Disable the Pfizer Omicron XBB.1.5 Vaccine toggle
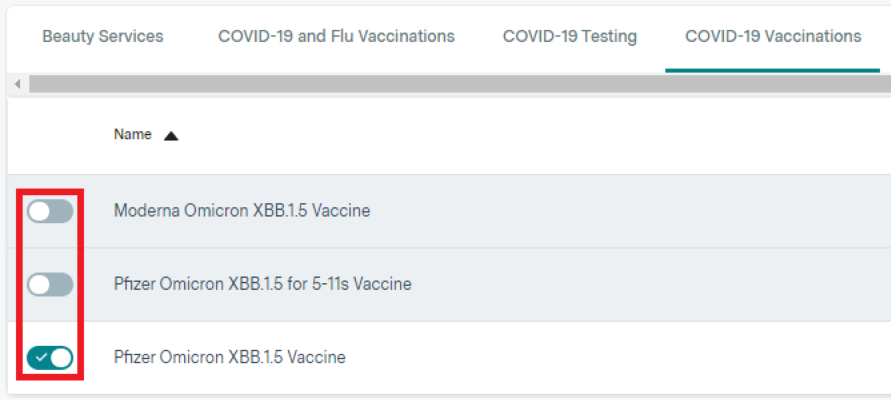 click(x=50, y=357)
